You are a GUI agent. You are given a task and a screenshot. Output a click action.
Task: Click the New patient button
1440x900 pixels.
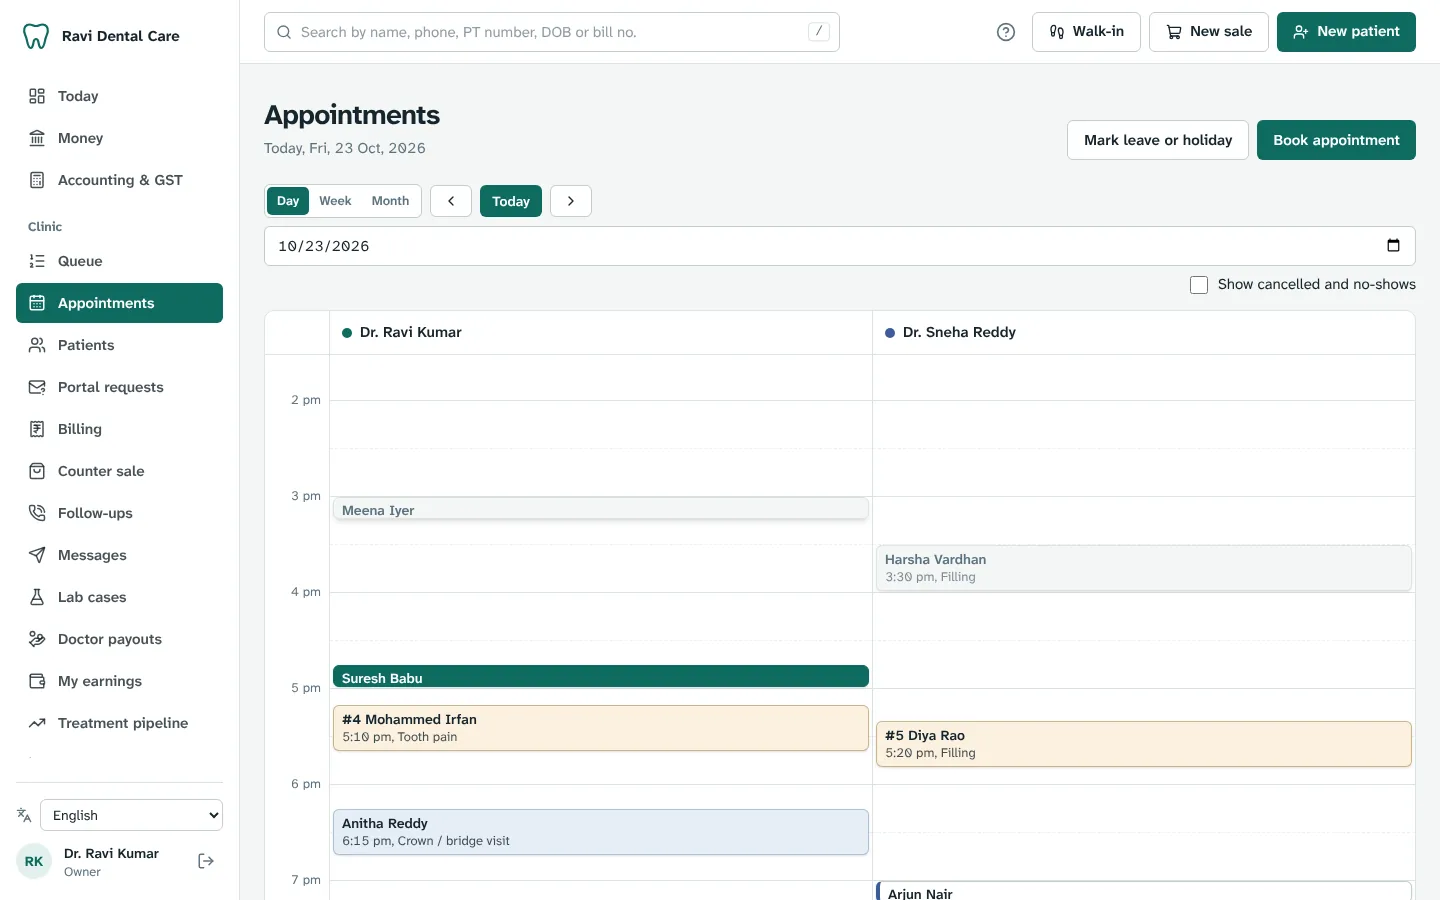tap(1346, 32)
